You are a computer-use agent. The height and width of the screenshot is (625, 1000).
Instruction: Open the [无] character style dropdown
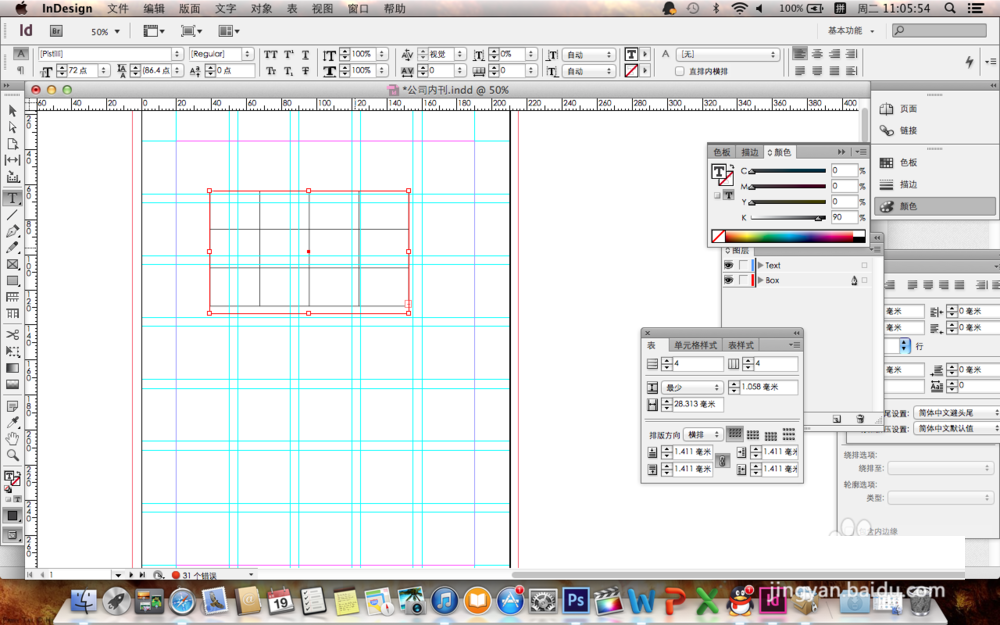point(728,55)
